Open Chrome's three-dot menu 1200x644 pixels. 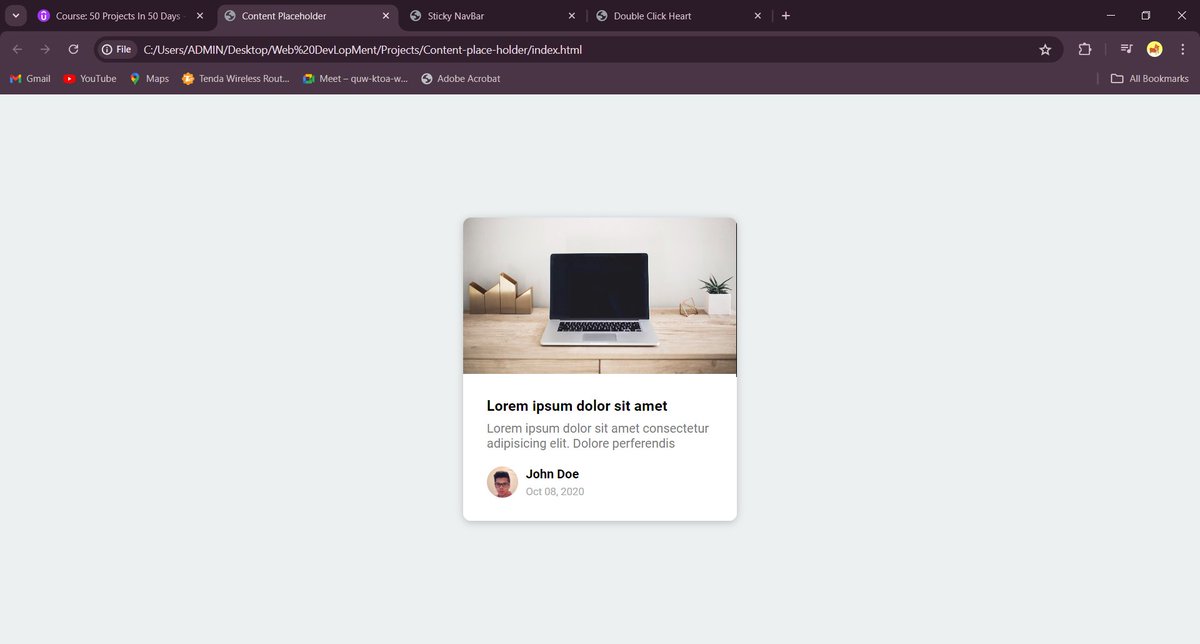pos(1183,49)
